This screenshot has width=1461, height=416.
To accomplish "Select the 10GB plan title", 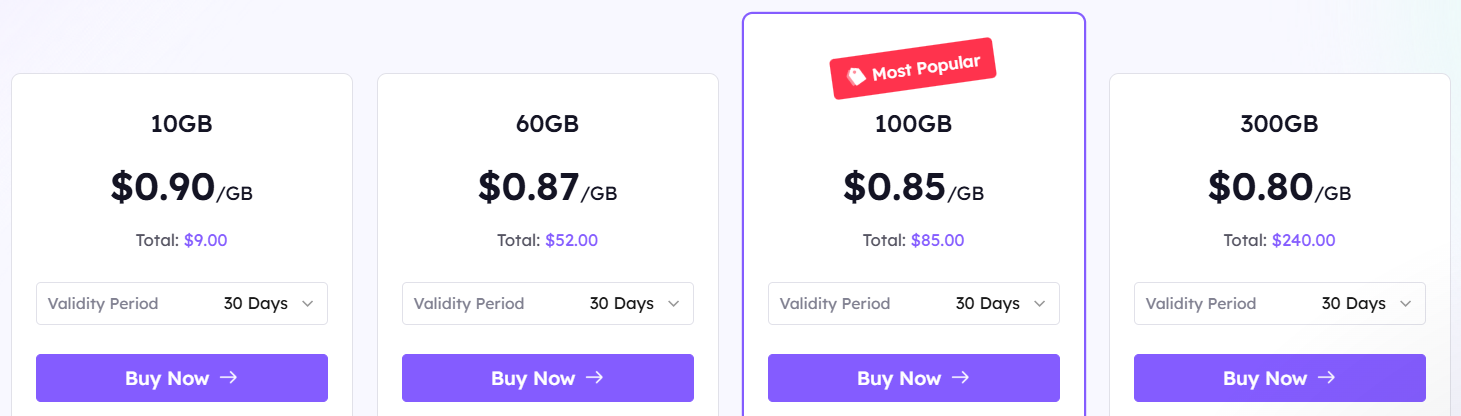I will 182,124.
